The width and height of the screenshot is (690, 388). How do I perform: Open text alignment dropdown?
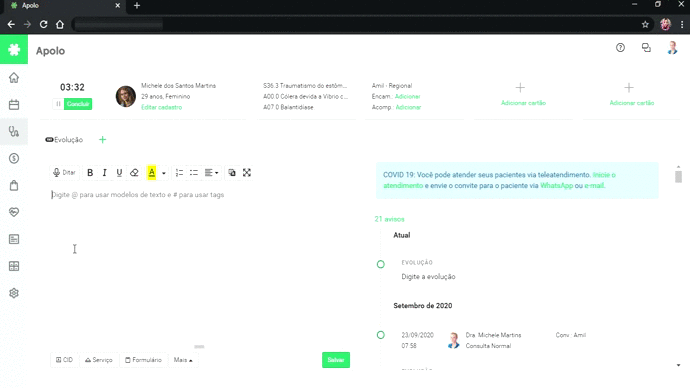click(x=211, y=173)
